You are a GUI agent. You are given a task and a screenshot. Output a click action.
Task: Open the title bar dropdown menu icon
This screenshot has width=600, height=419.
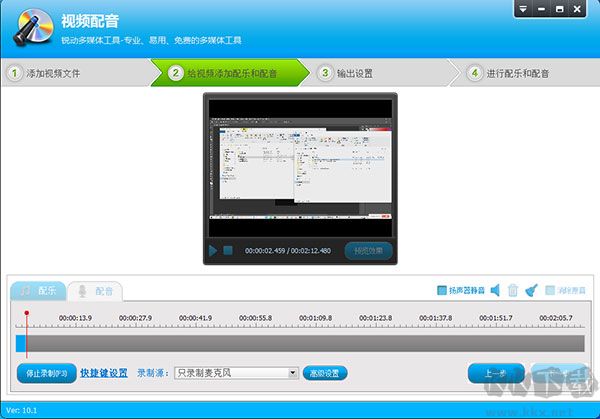[524, 9]
